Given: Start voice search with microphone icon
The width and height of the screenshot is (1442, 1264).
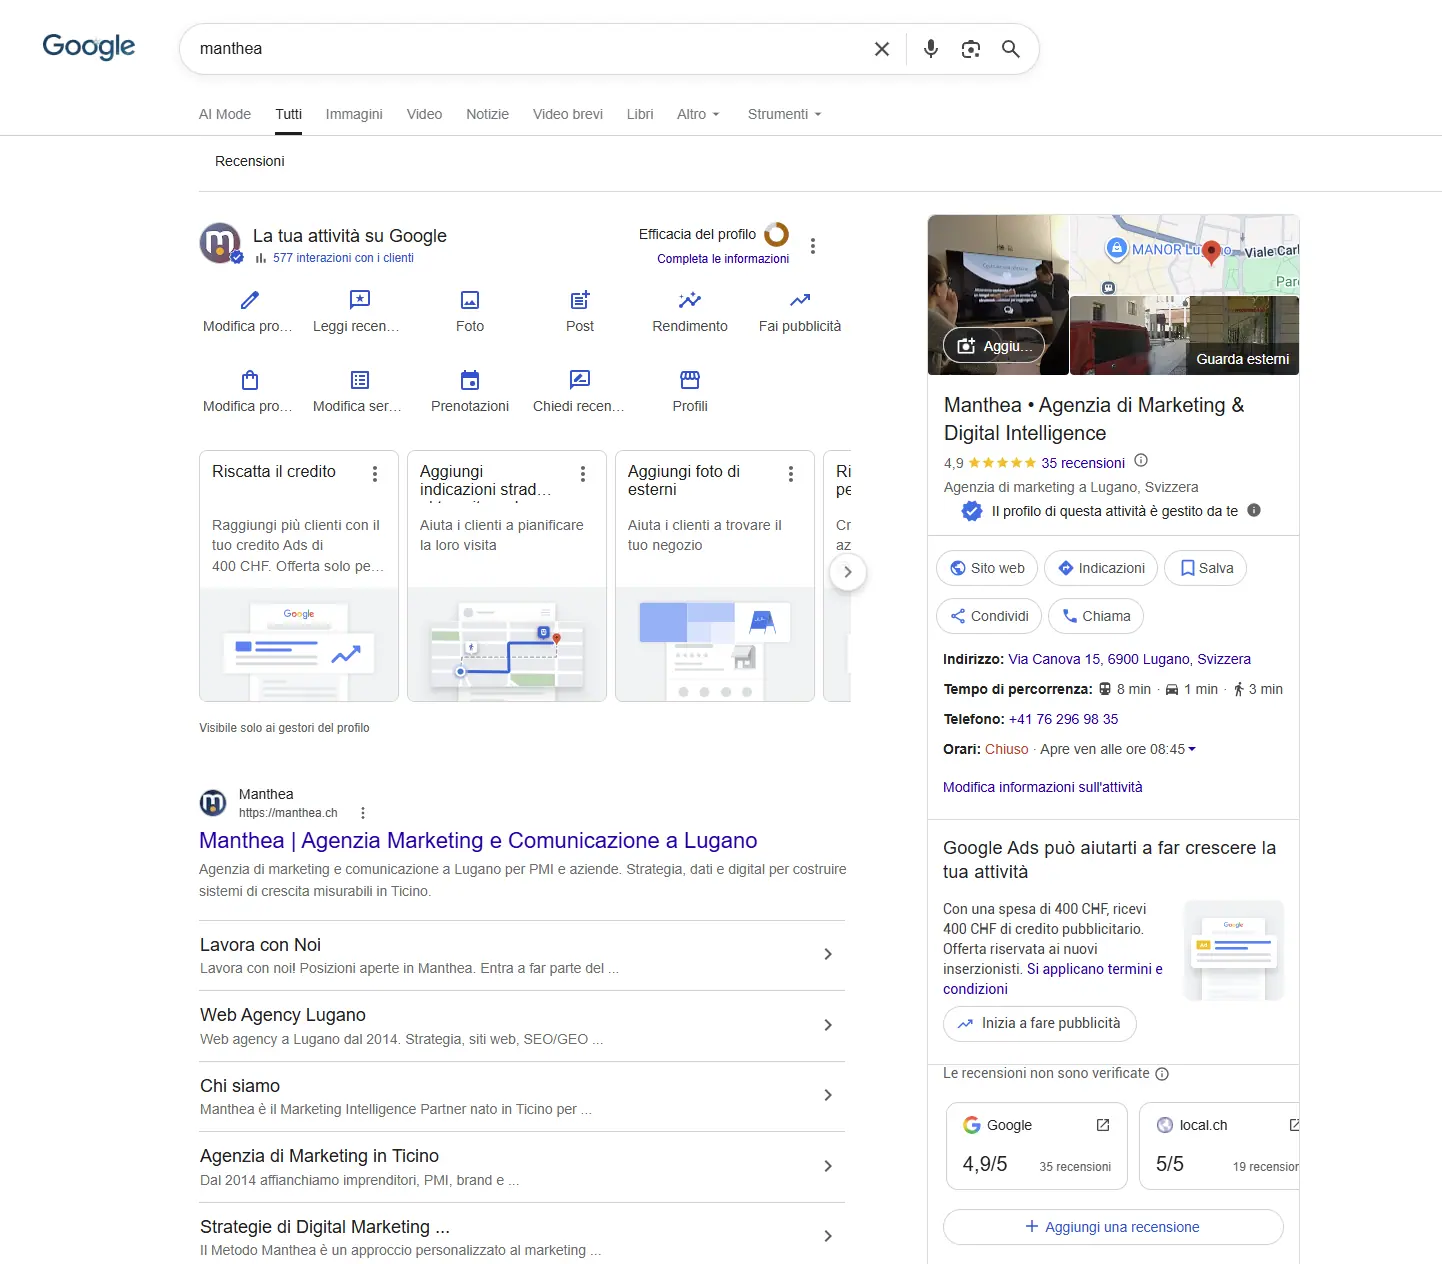Looking at the screenshot, I should pos(931,49).
